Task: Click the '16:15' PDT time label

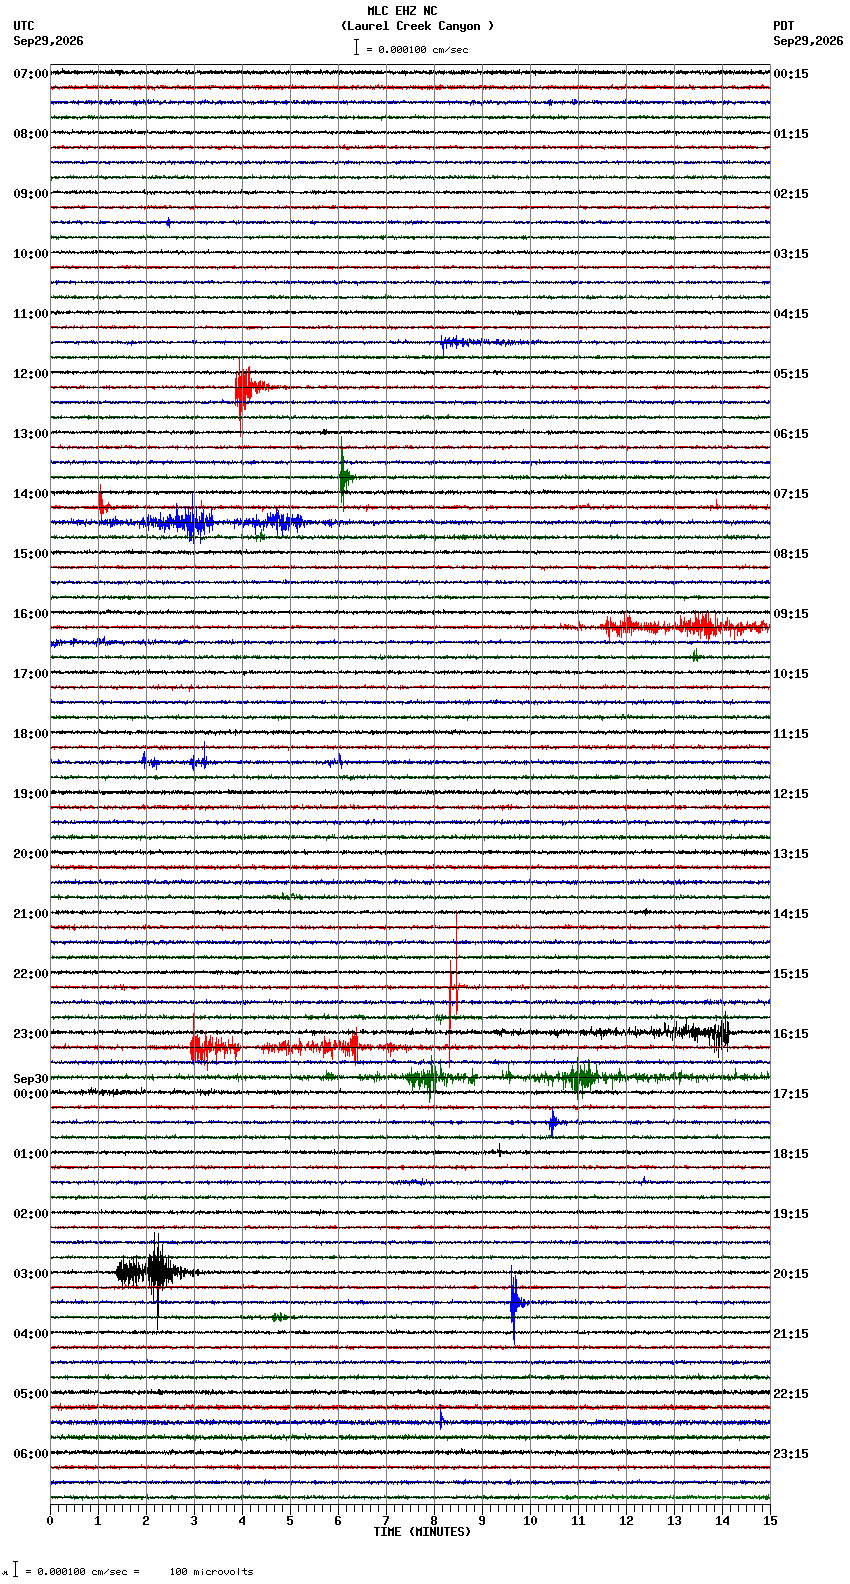Action: pos(791,1034)
